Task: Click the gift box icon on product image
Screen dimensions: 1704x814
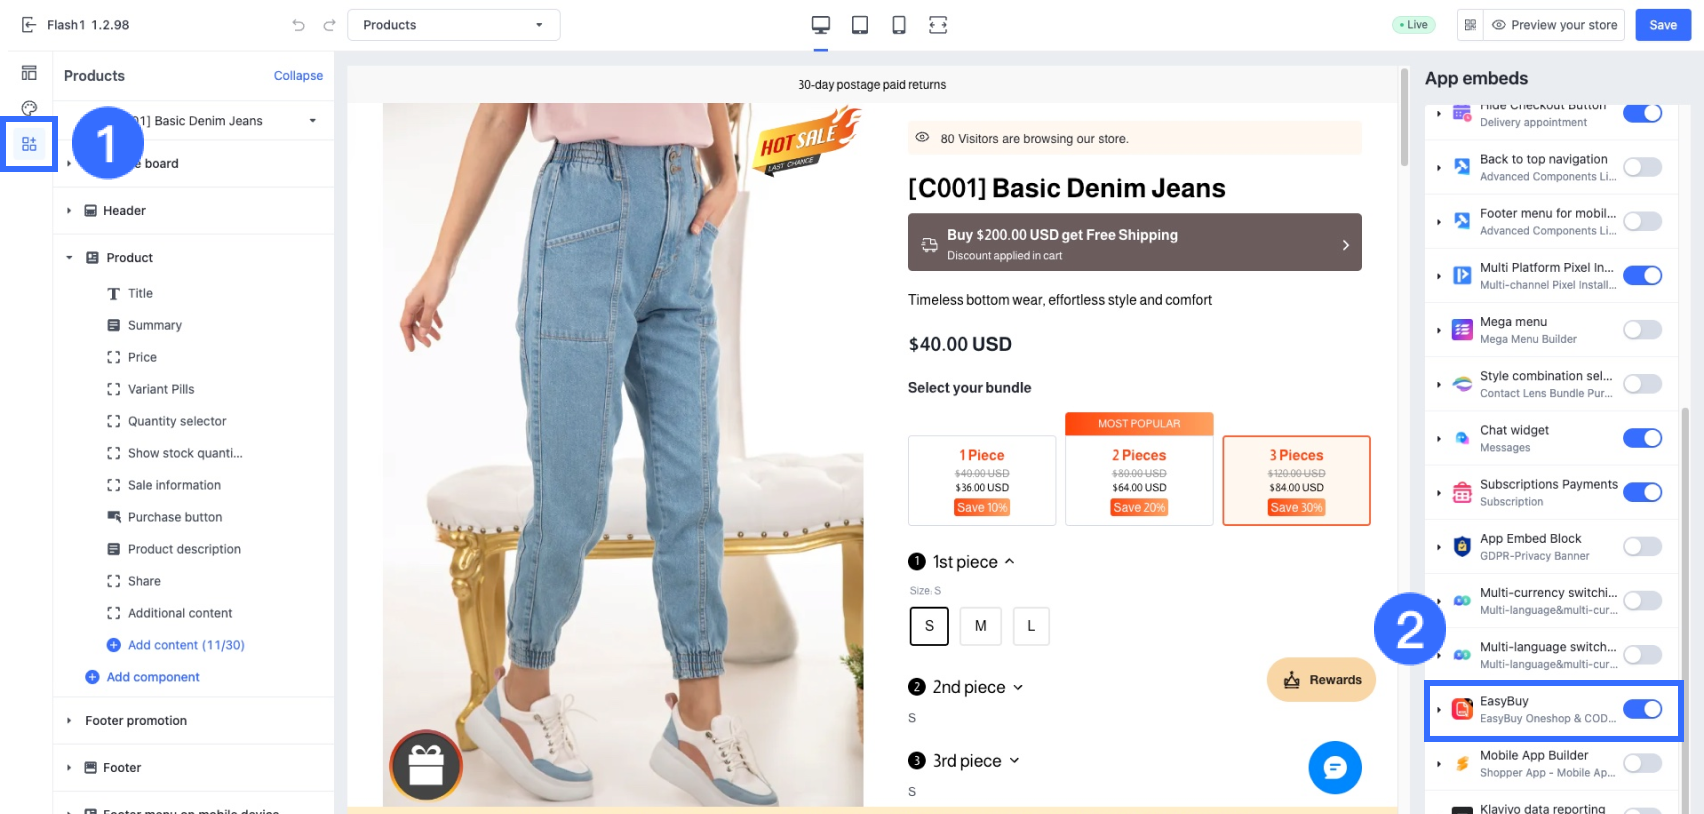Action: click(426, 766)
